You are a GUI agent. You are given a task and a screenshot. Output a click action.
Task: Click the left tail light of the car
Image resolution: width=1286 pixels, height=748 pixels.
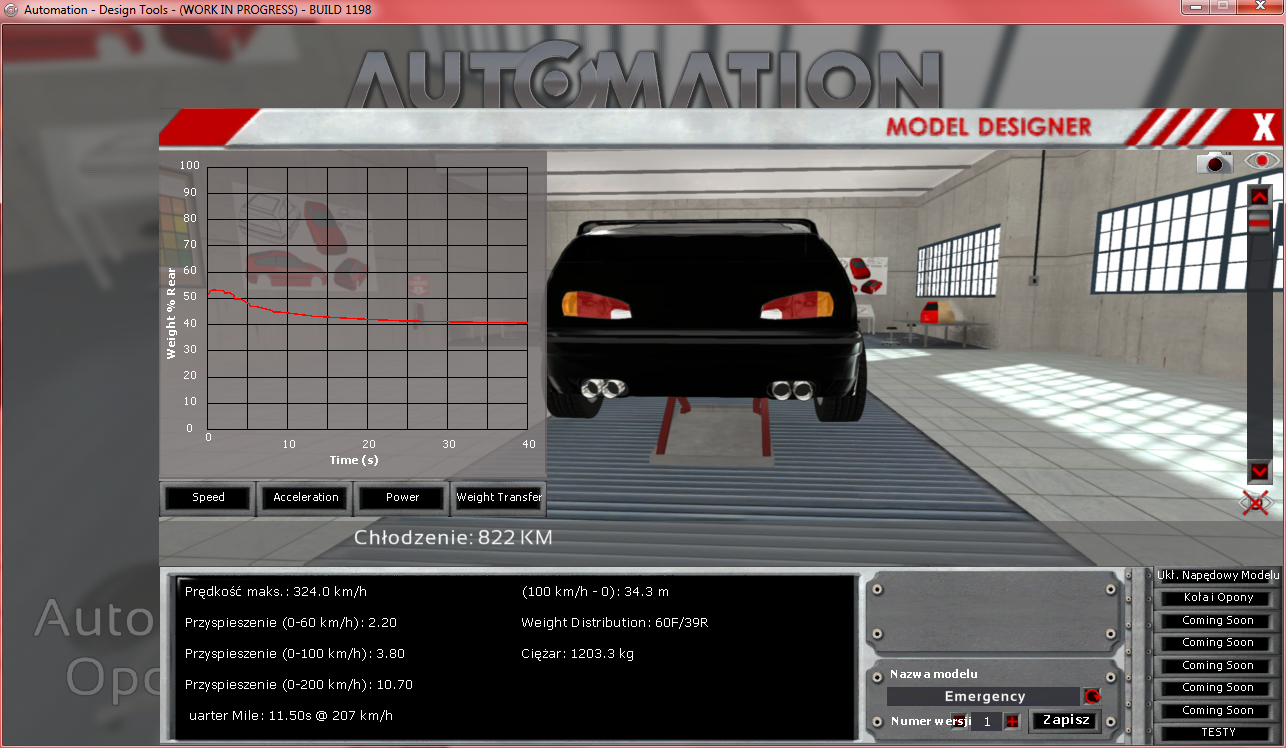click(596, 304)
